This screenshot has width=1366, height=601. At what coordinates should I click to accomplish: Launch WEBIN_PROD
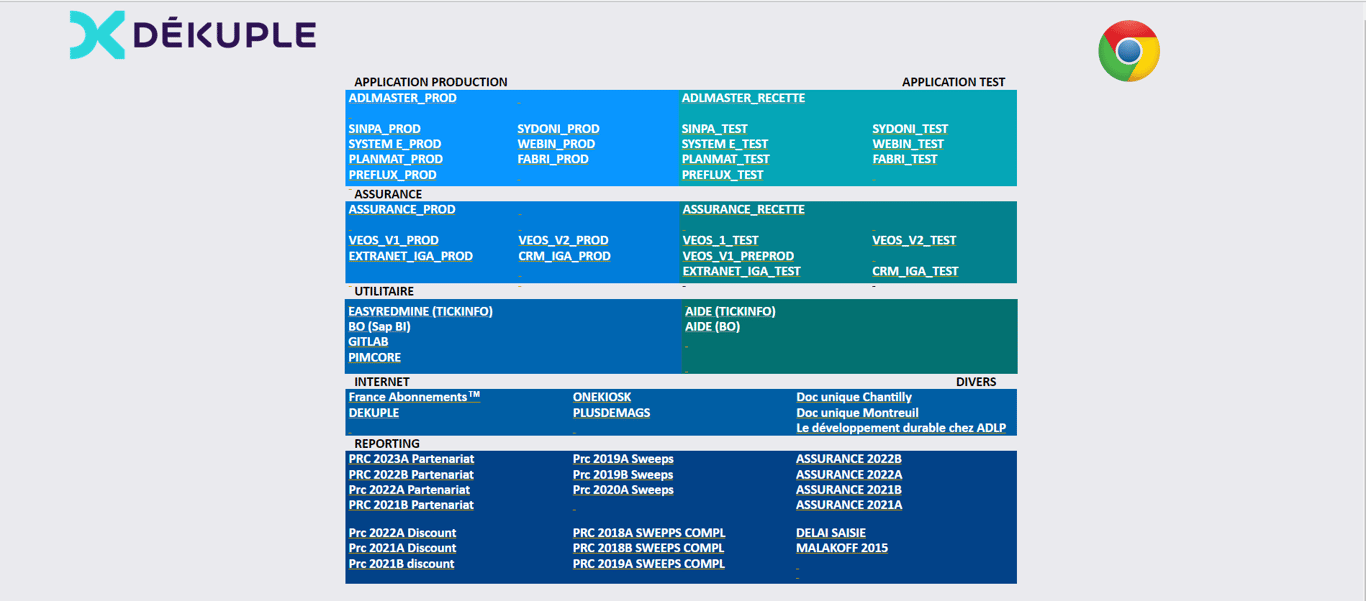[x=556, y=144]
